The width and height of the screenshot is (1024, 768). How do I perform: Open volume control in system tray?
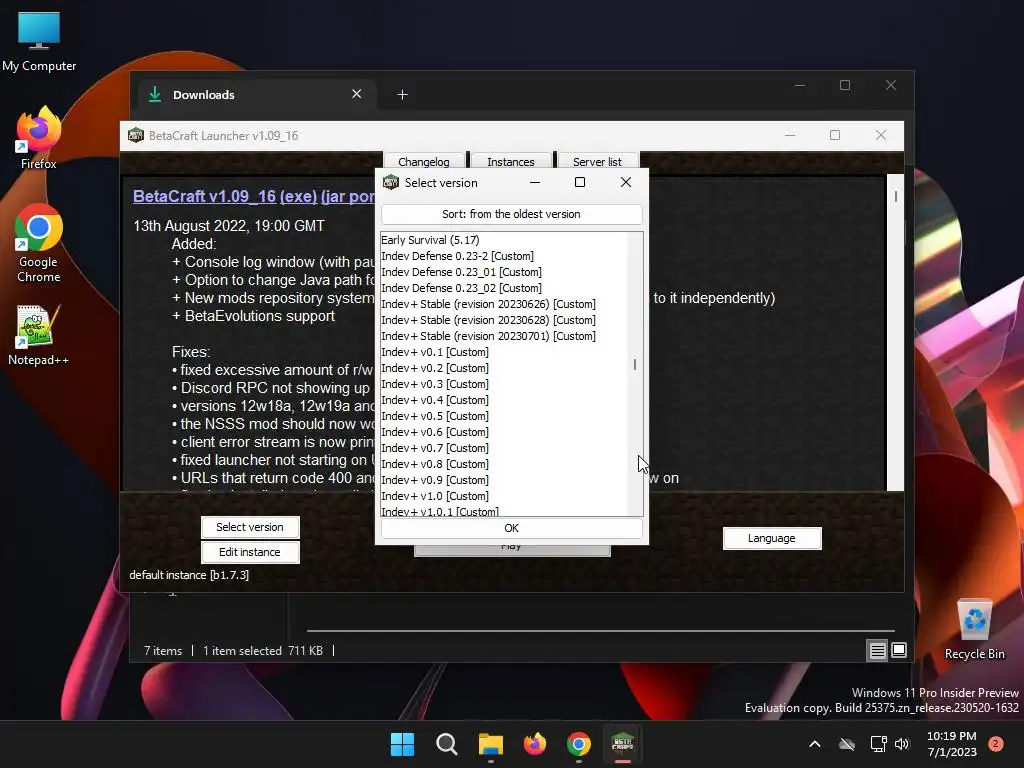(902, 744)
